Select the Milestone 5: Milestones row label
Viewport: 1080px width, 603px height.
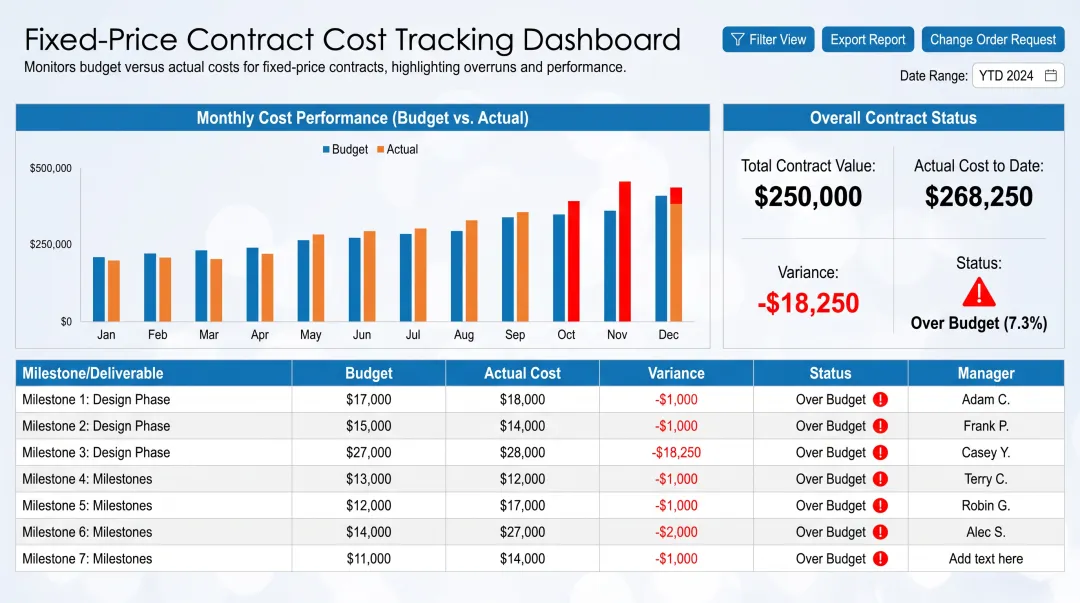click(87, 506)
